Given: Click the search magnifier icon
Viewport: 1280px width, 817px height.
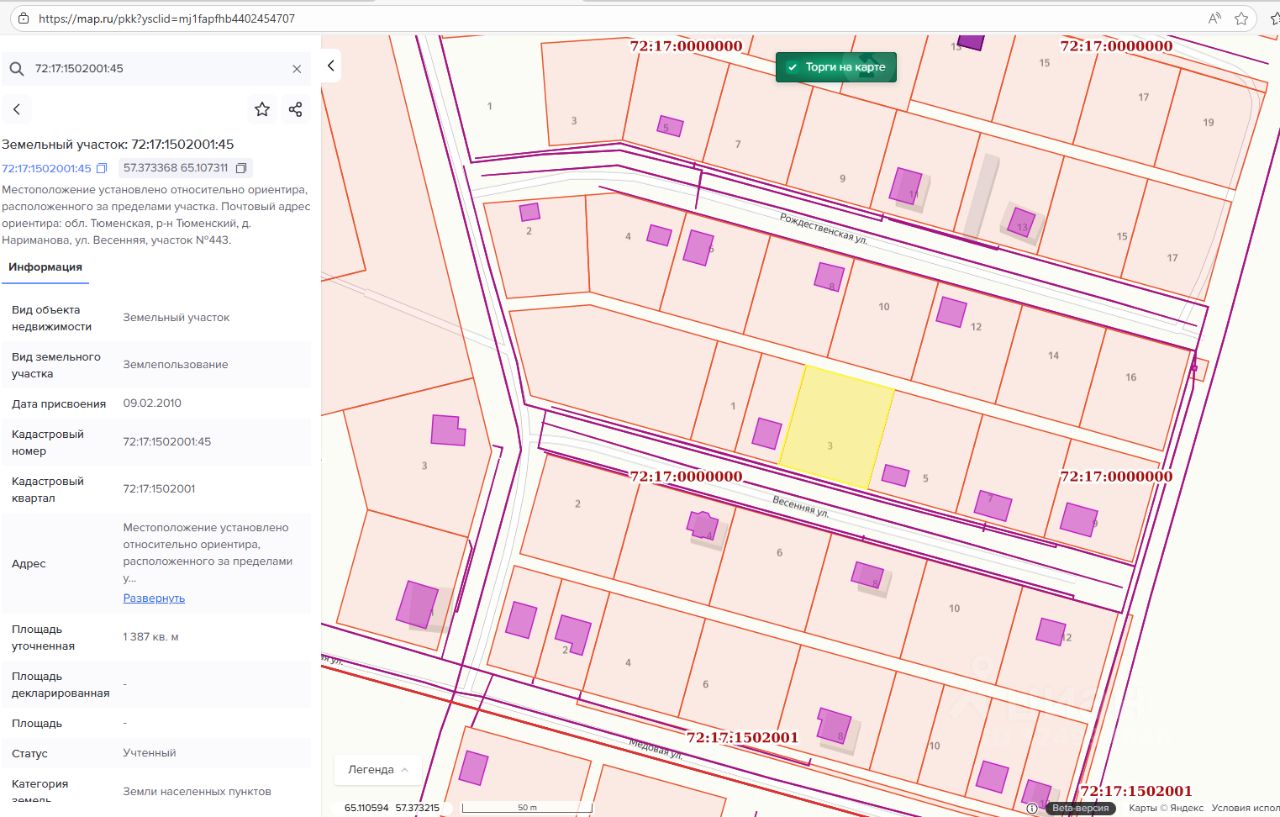Looking at the screenshot, I should coord(17,69).
